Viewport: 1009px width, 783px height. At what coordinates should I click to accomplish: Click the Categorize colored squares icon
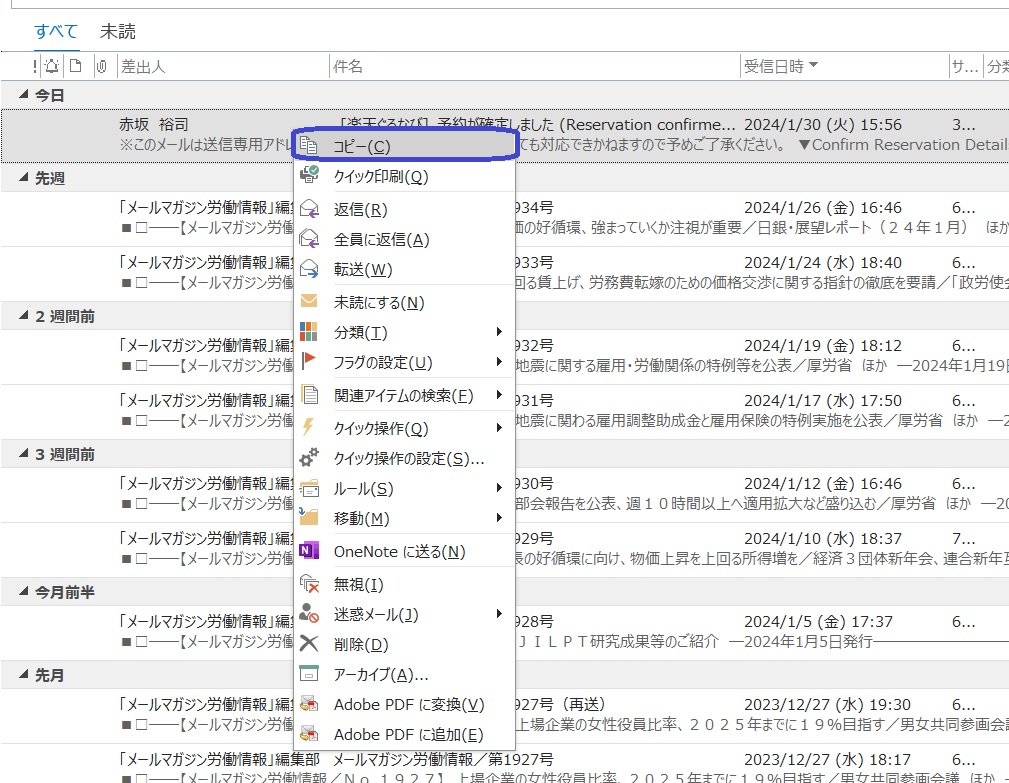[x=309, y=332]
